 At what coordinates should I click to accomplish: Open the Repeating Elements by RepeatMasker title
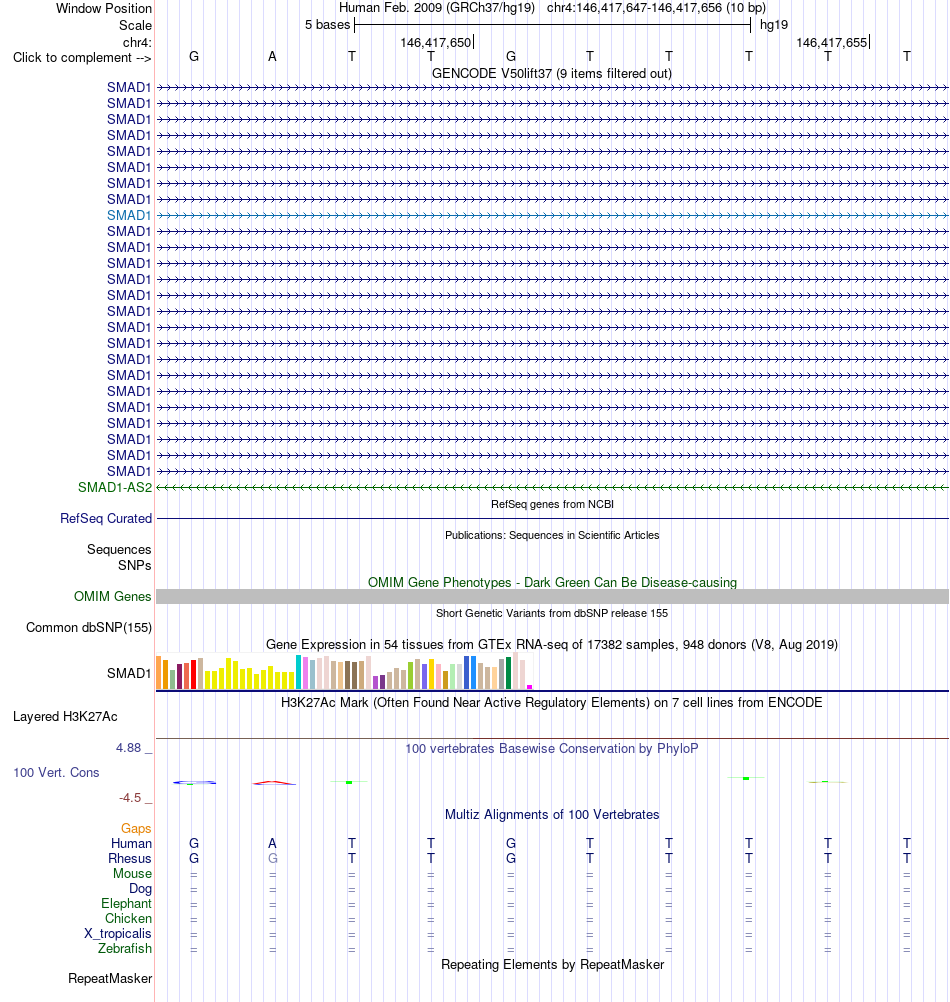[552, 965]
